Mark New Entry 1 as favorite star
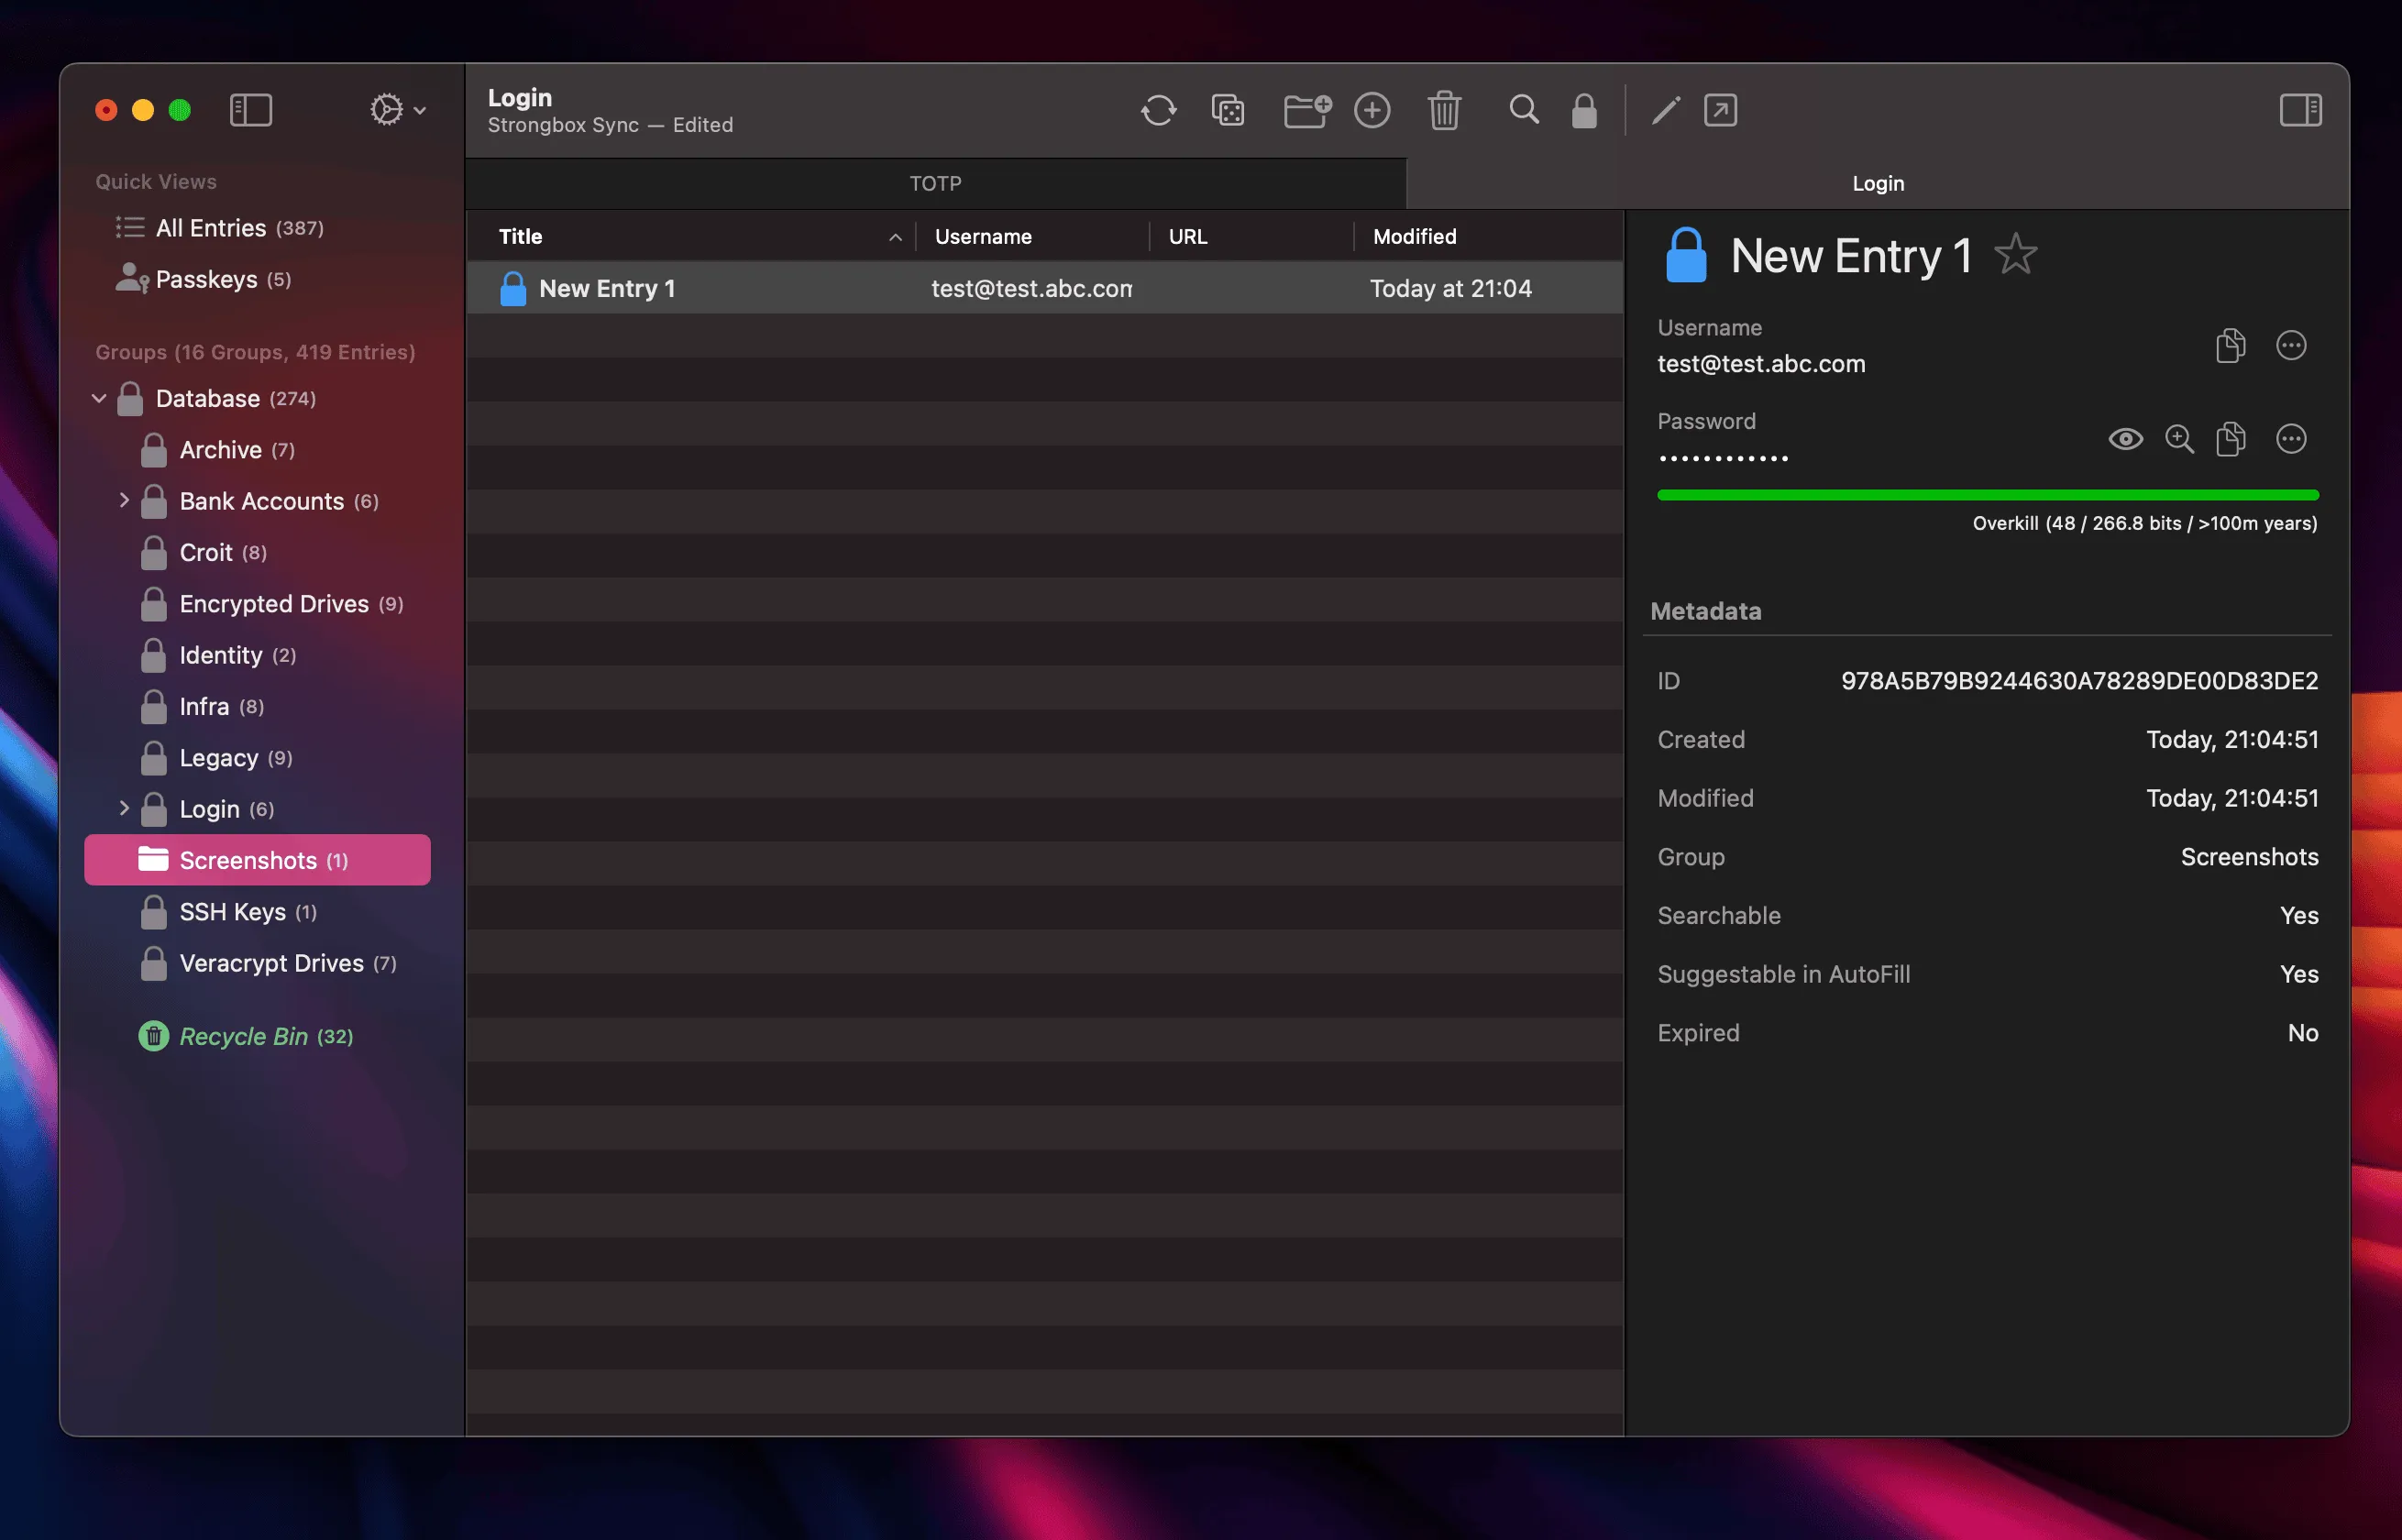The width and height of the screenshot is (2402, 1540). coord(2016,257)
